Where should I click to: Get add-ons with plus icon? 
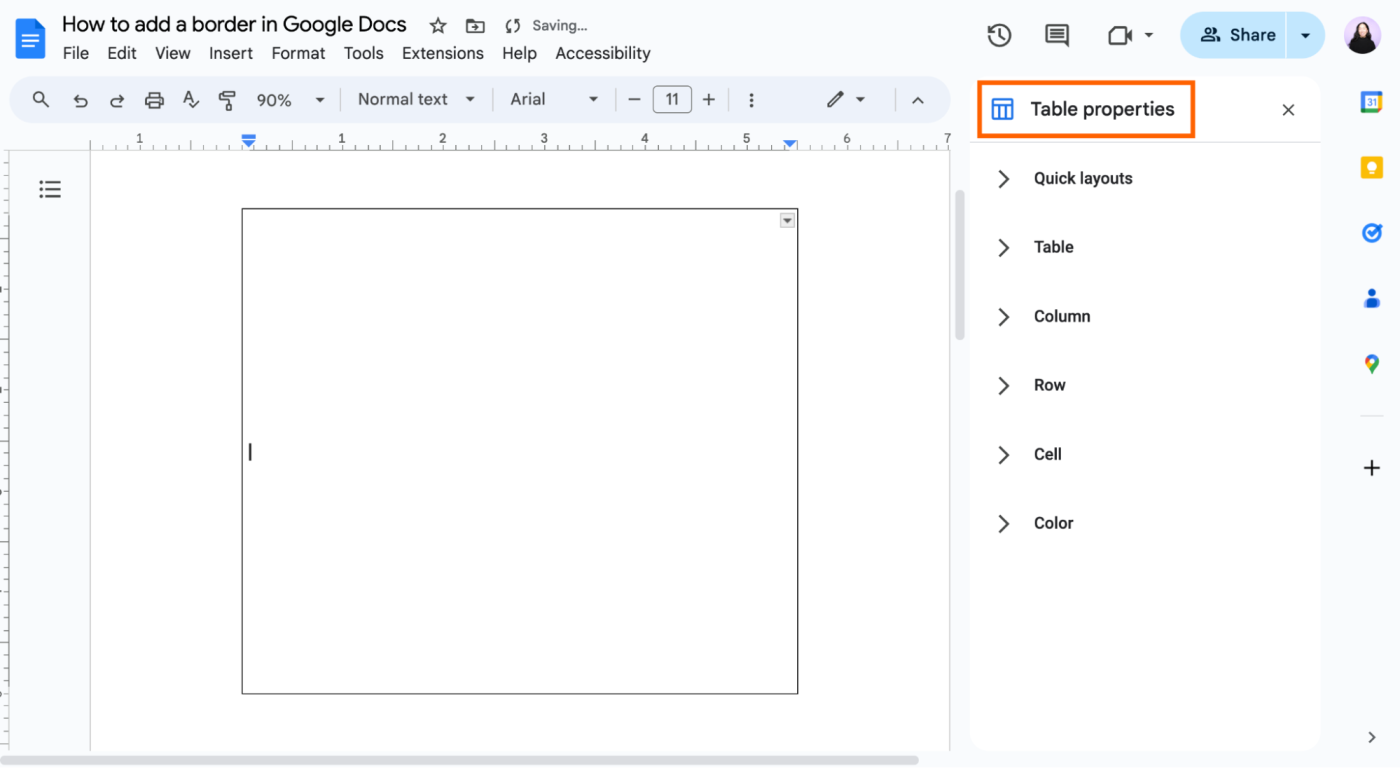[x=1371, y=468]
